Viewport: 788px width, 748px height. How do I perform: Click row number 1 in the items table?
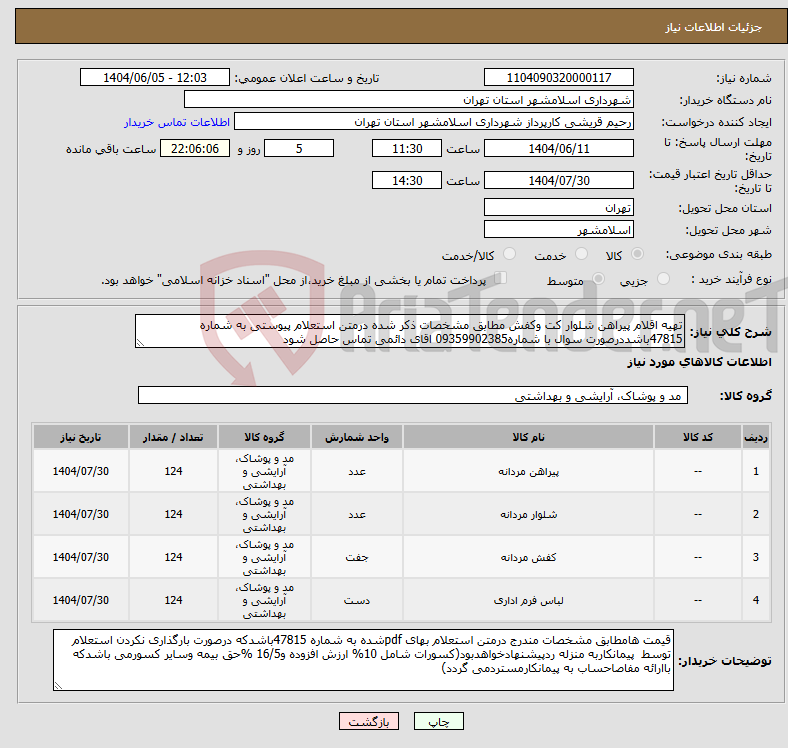coord(755,471)
